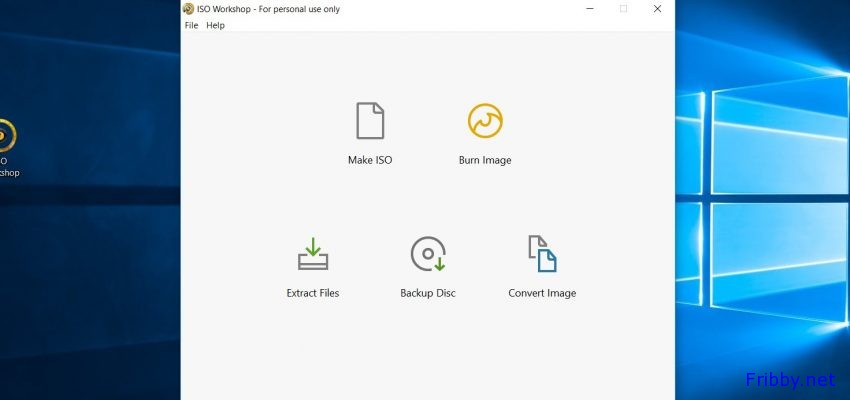
Task: Click the Convert Image pages icon
Action: 542,254
